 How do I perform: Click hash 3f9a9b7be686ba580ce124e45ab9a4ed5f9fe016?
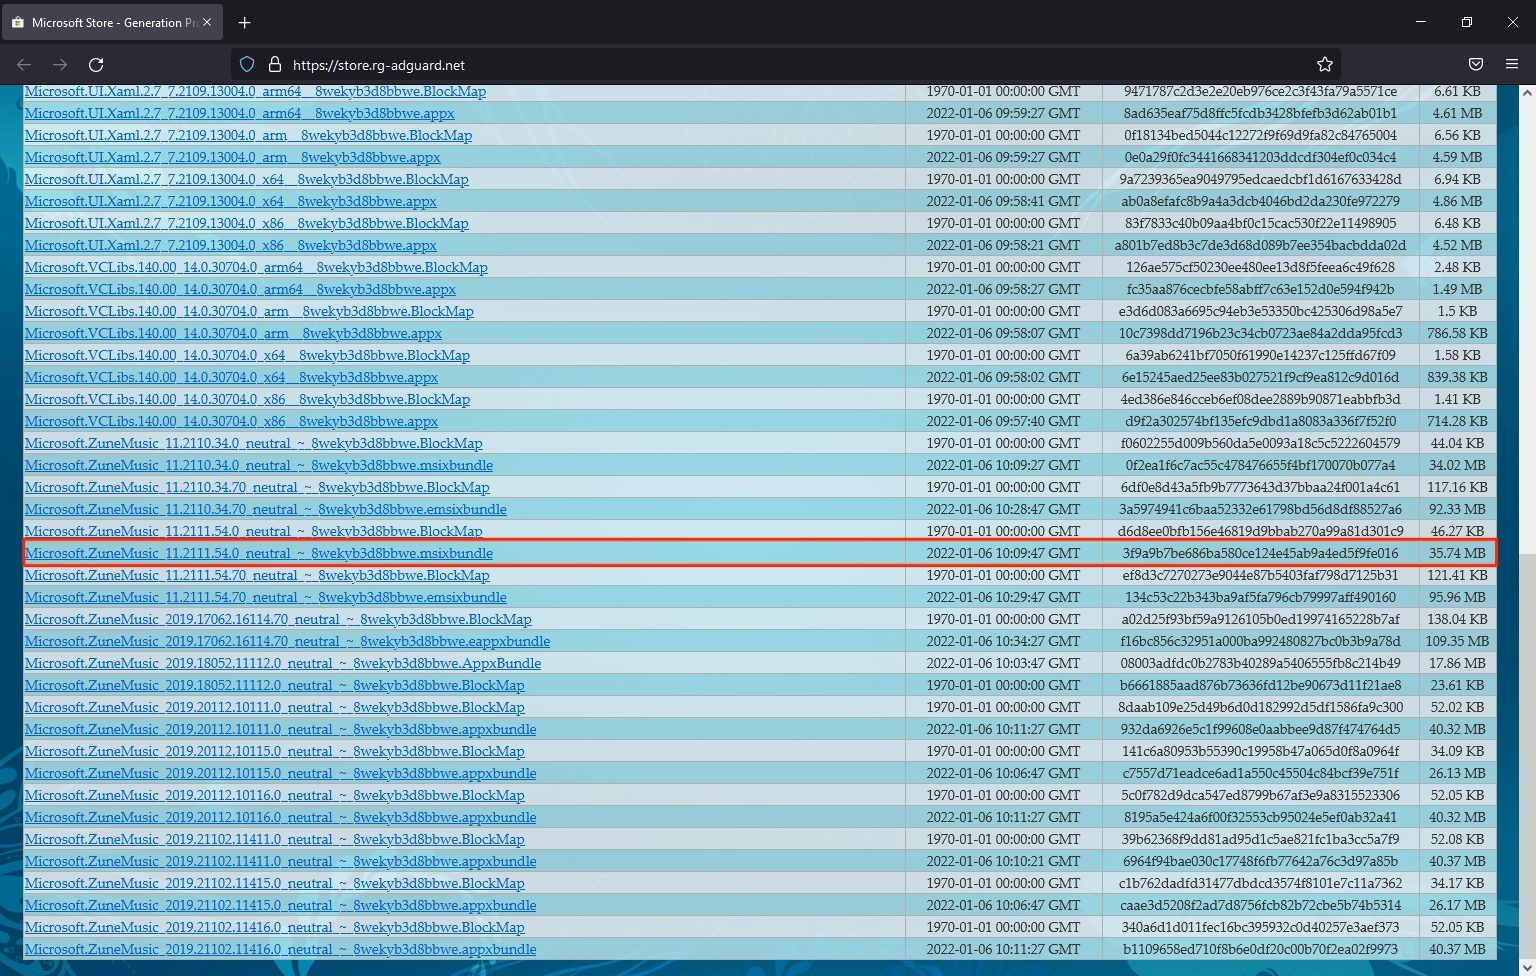pyautogui.click(x=1260, y=553)
